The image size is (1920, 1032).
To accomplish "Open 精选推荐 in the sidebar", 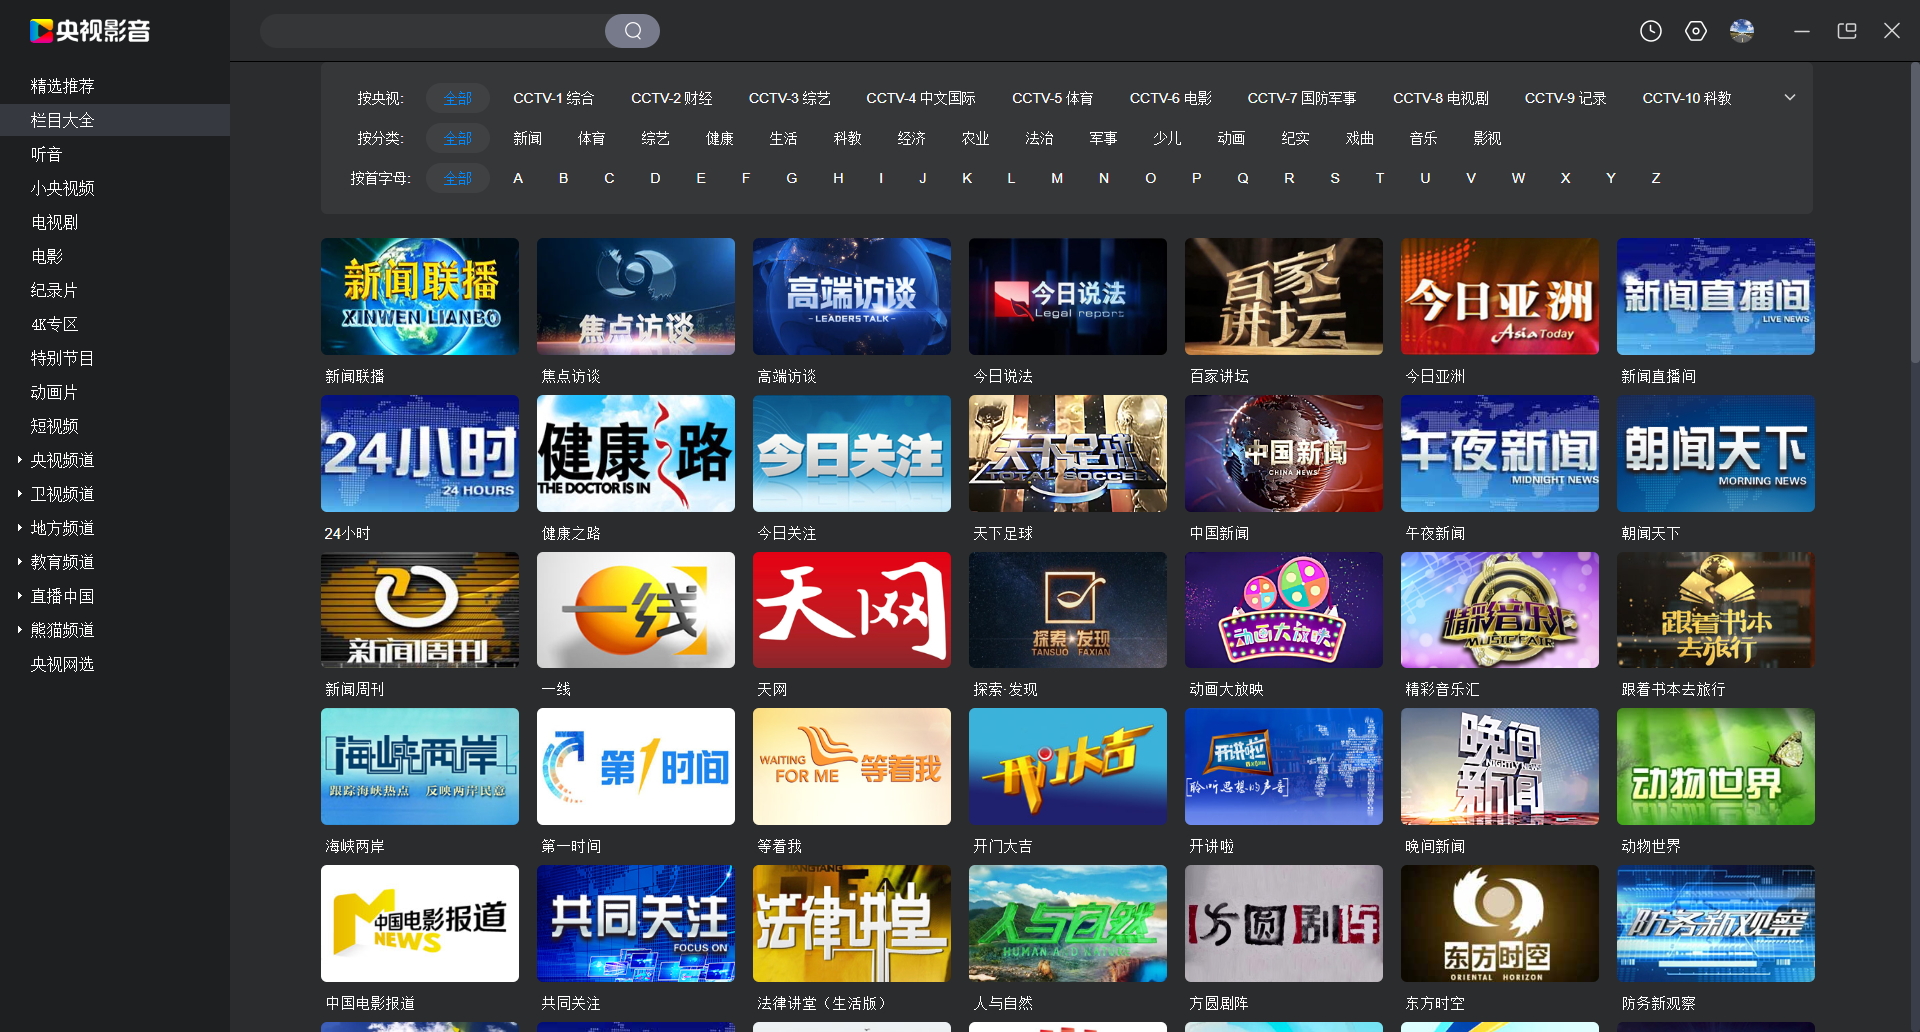I will [x=62, y=86].
